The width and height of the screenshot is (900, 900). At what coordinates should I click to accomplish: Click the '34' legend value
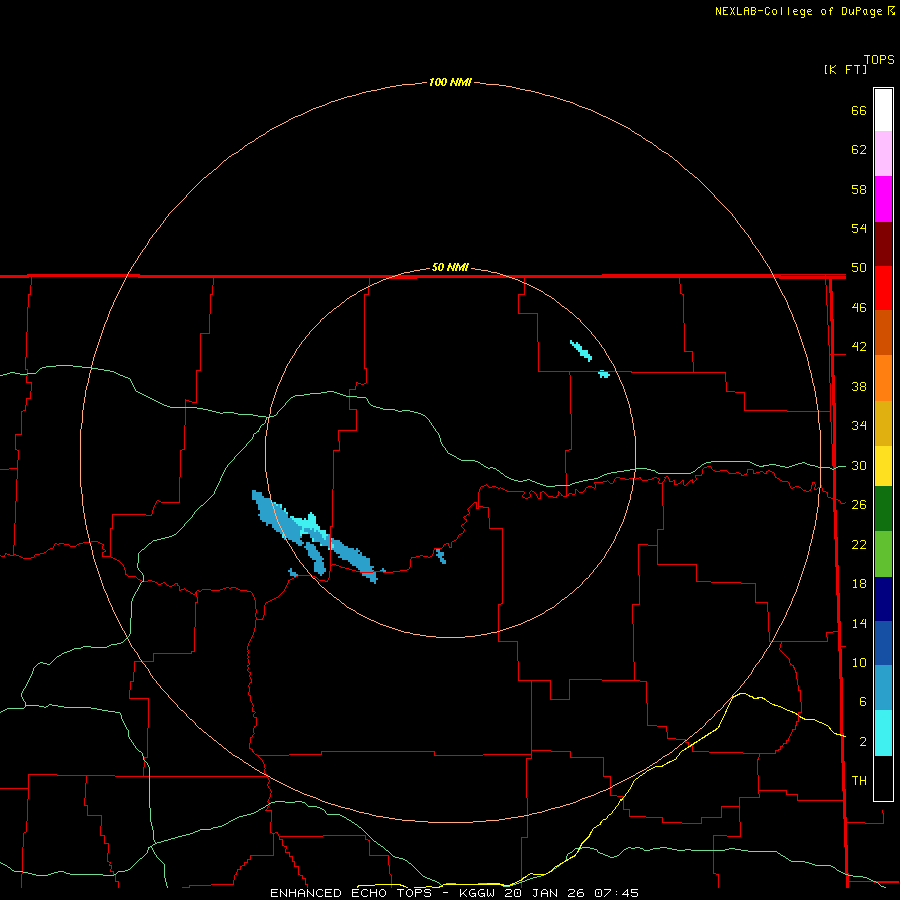point(859,426)
